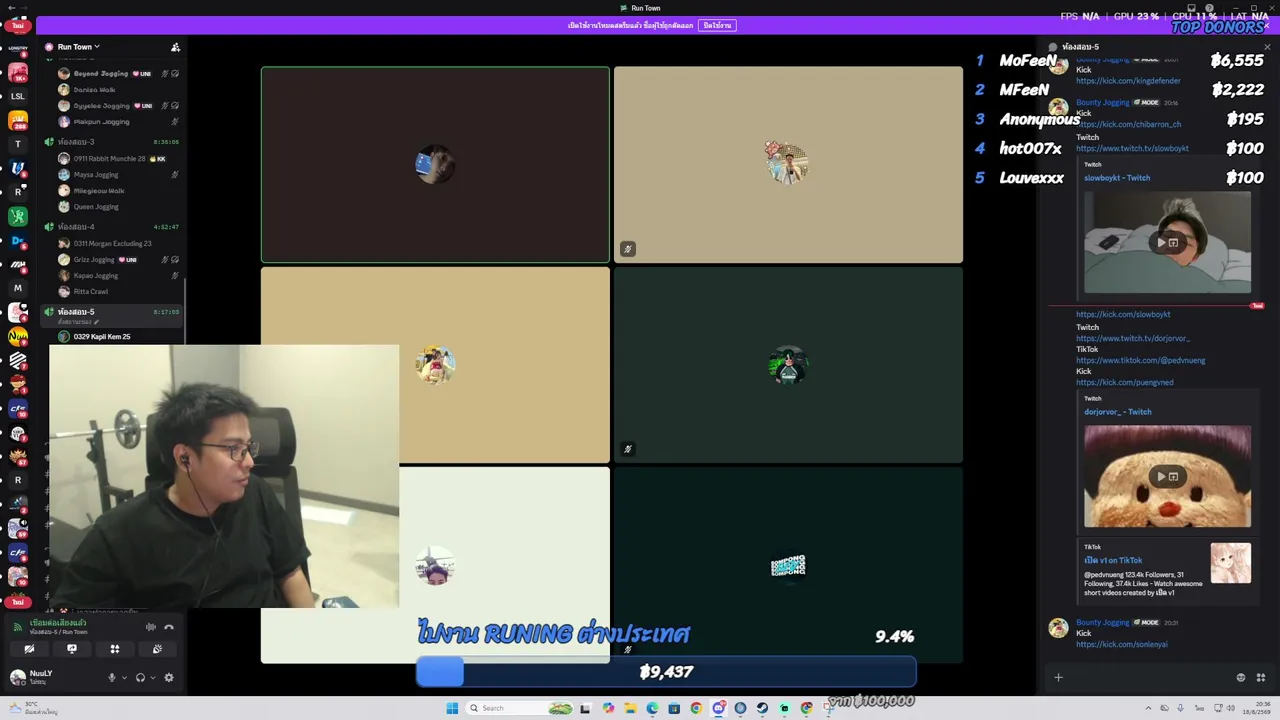
Task: Open the twitch.tv/dorjorvor_ link
Action: [1133, 339]
